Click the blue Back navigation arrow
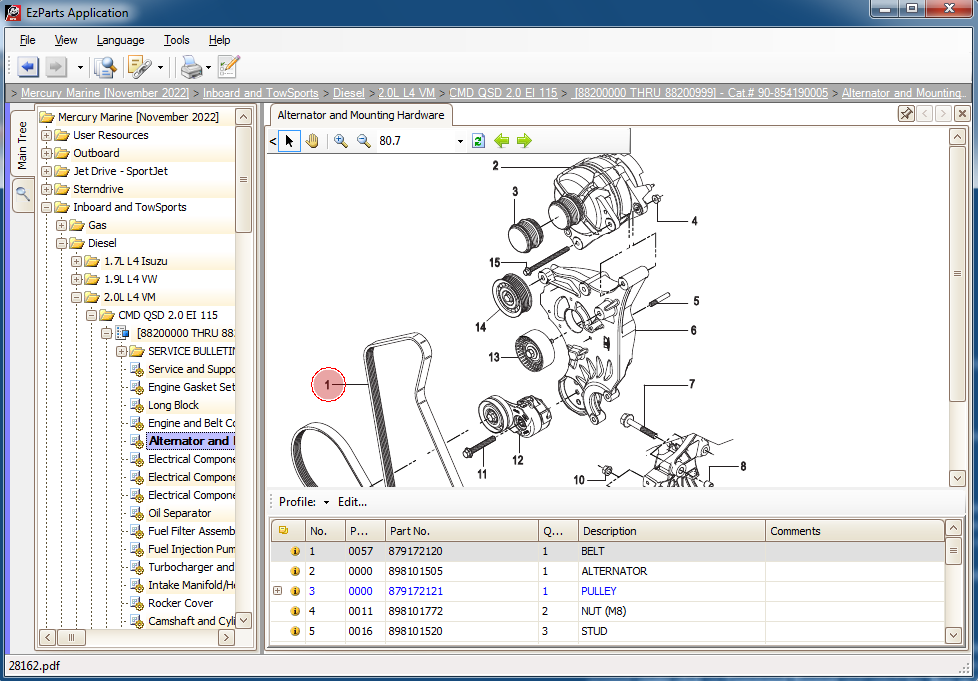 (28, 67)
